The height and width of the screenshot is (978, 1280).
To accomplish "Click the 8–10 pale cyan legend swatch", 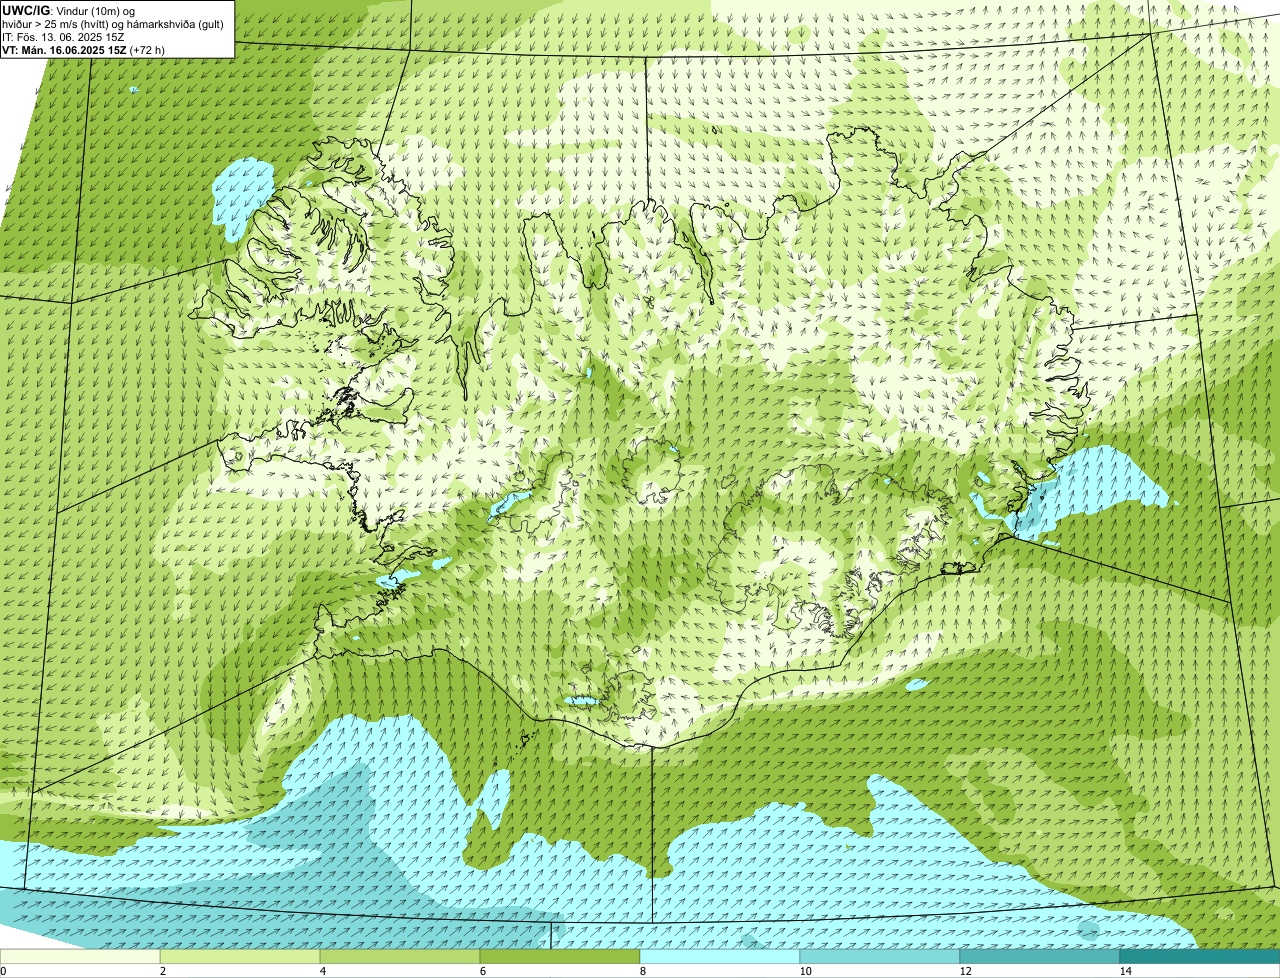I will tap(720, 956).
